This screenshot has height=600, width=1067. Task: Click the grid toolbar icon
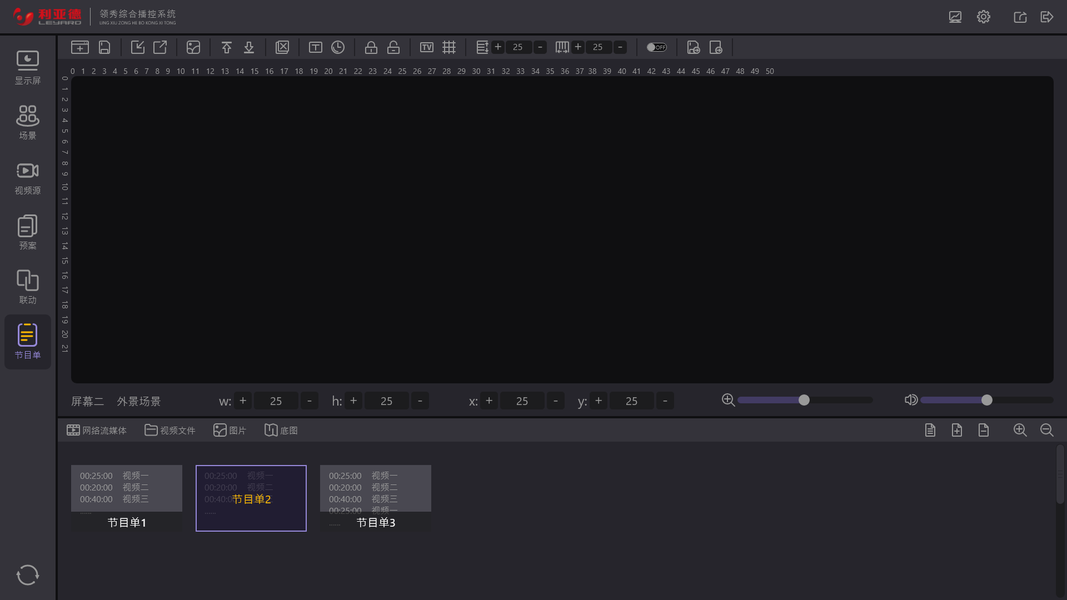pyautogui.click(x=449, y=47)
